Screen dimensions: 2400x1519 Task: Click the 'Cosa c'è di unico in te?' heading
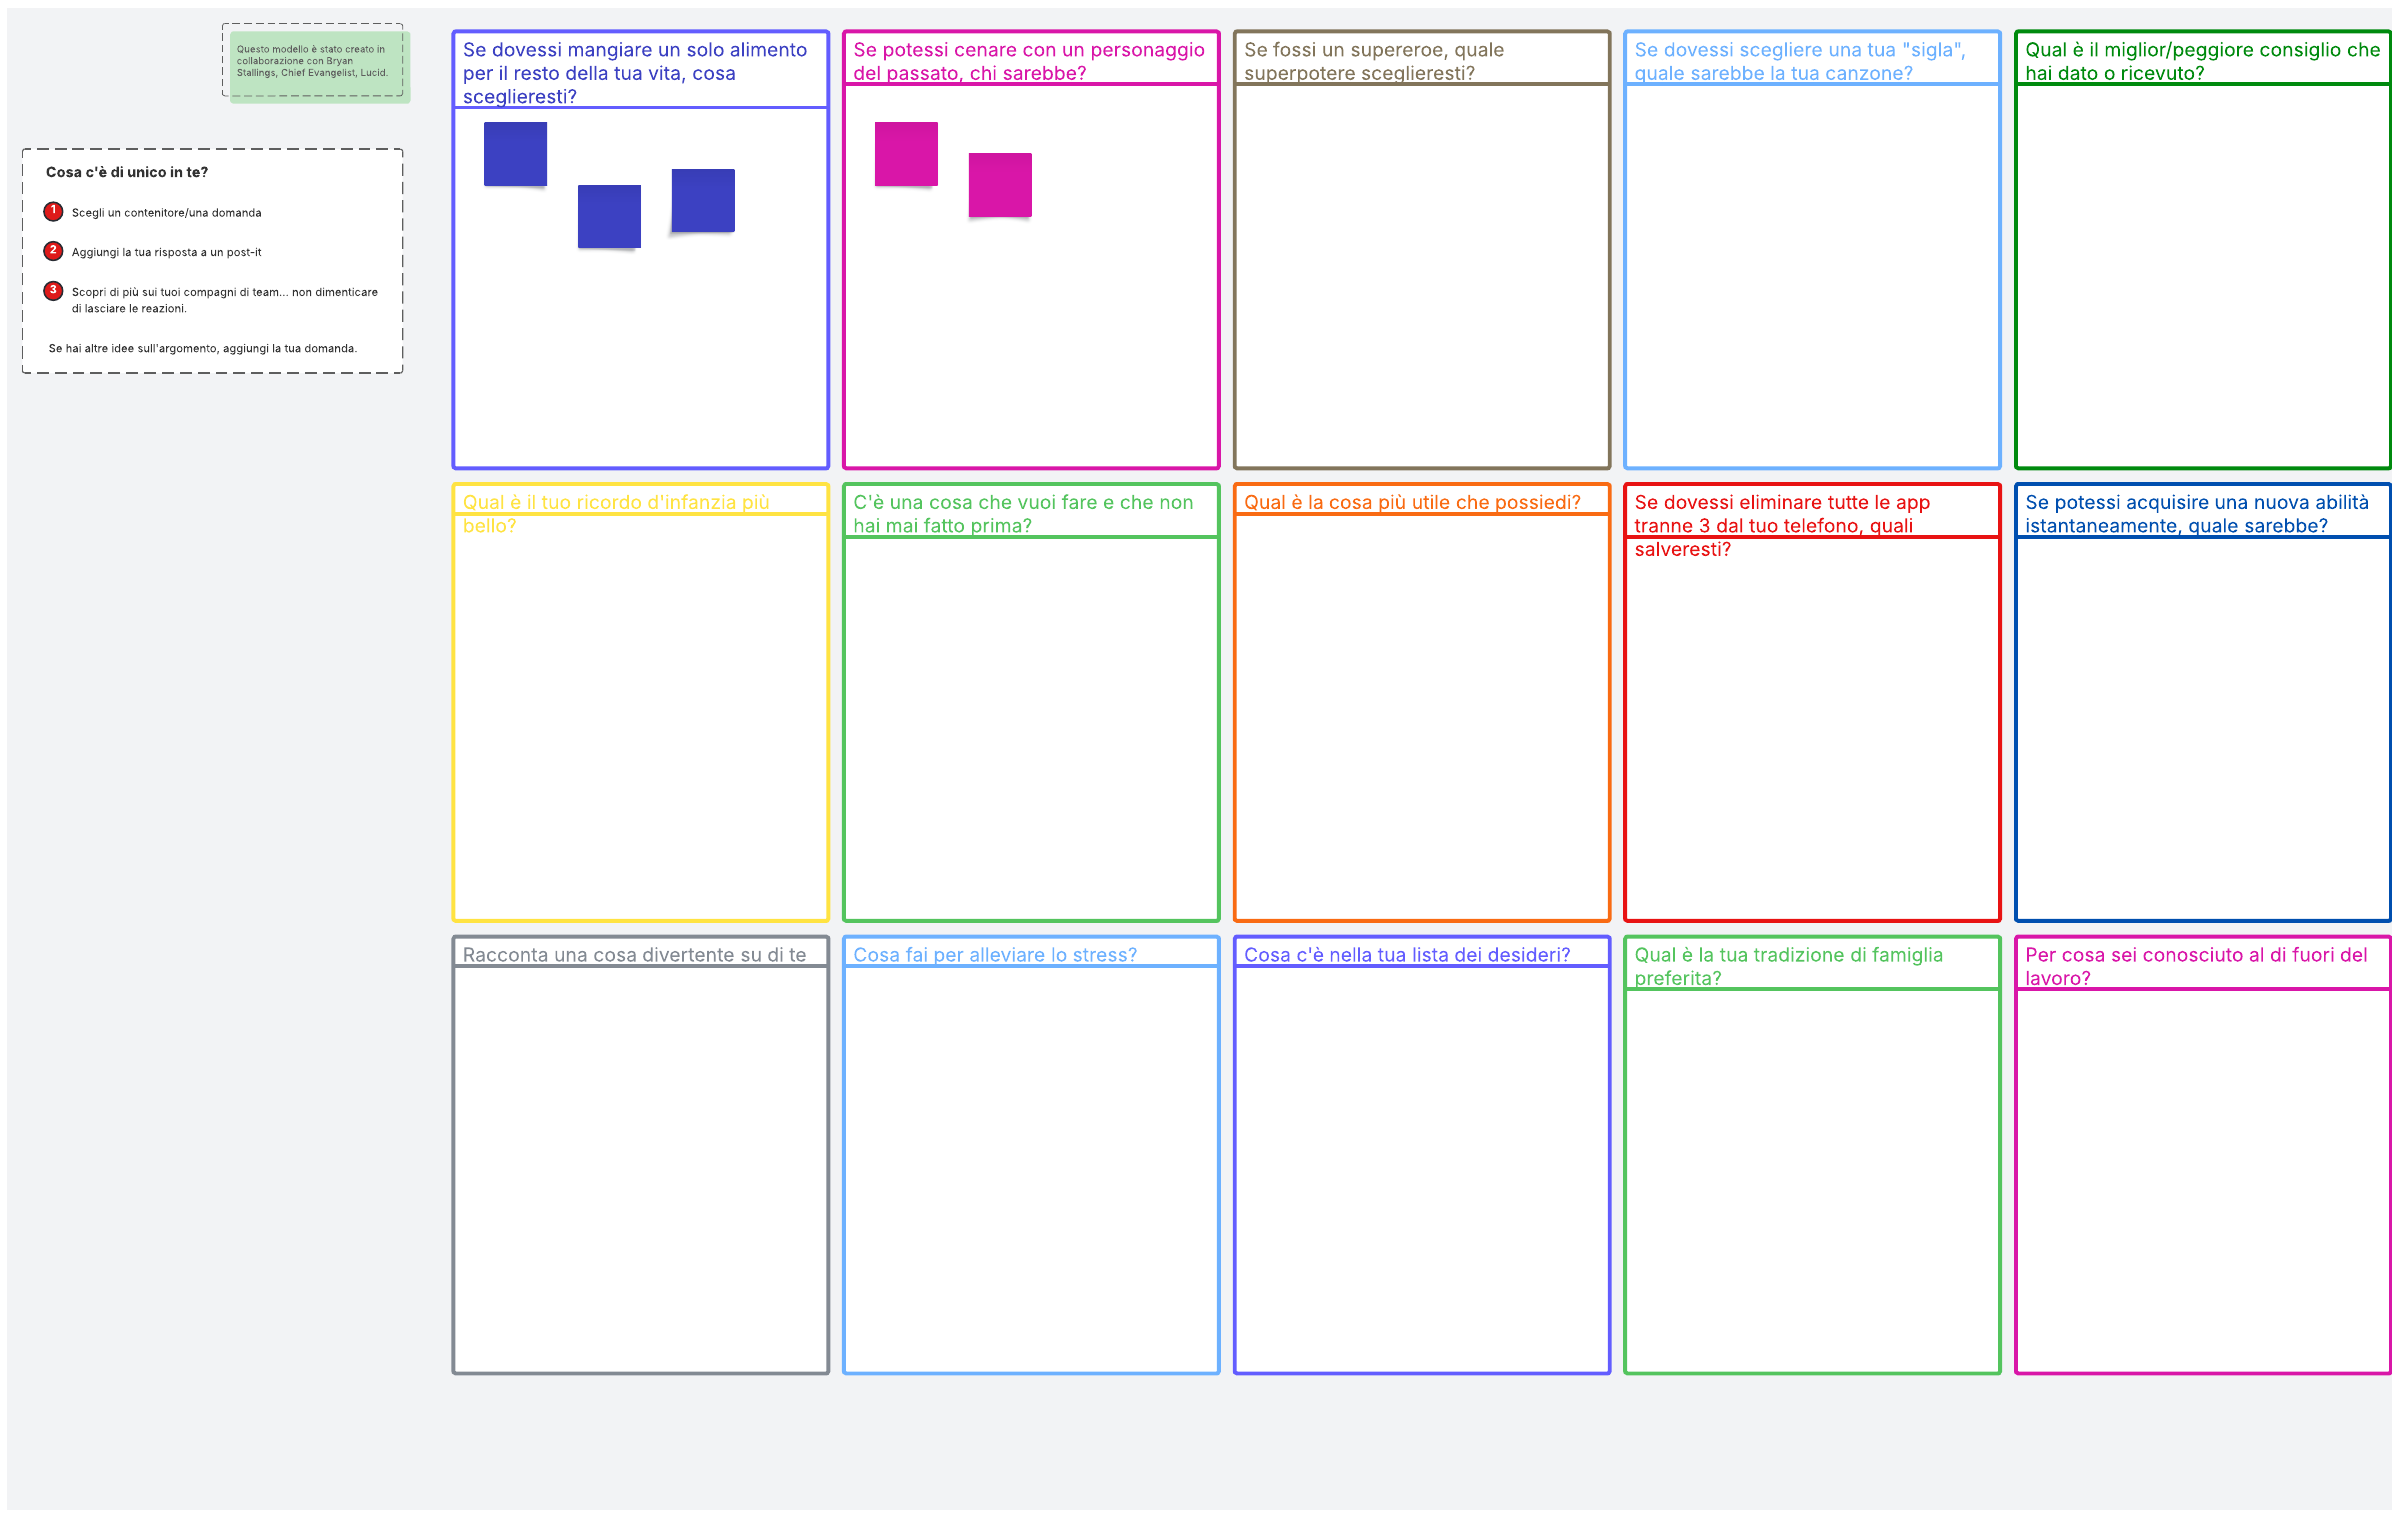(127, 172)
